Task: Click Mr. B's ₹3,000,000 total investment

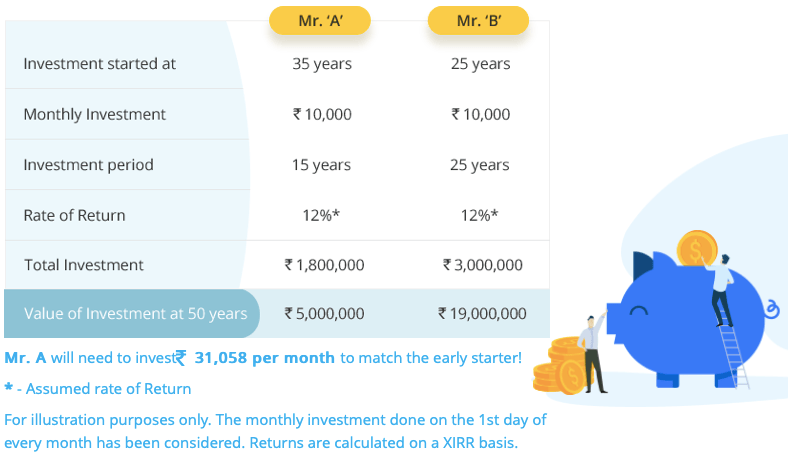Action: point(482,265)
